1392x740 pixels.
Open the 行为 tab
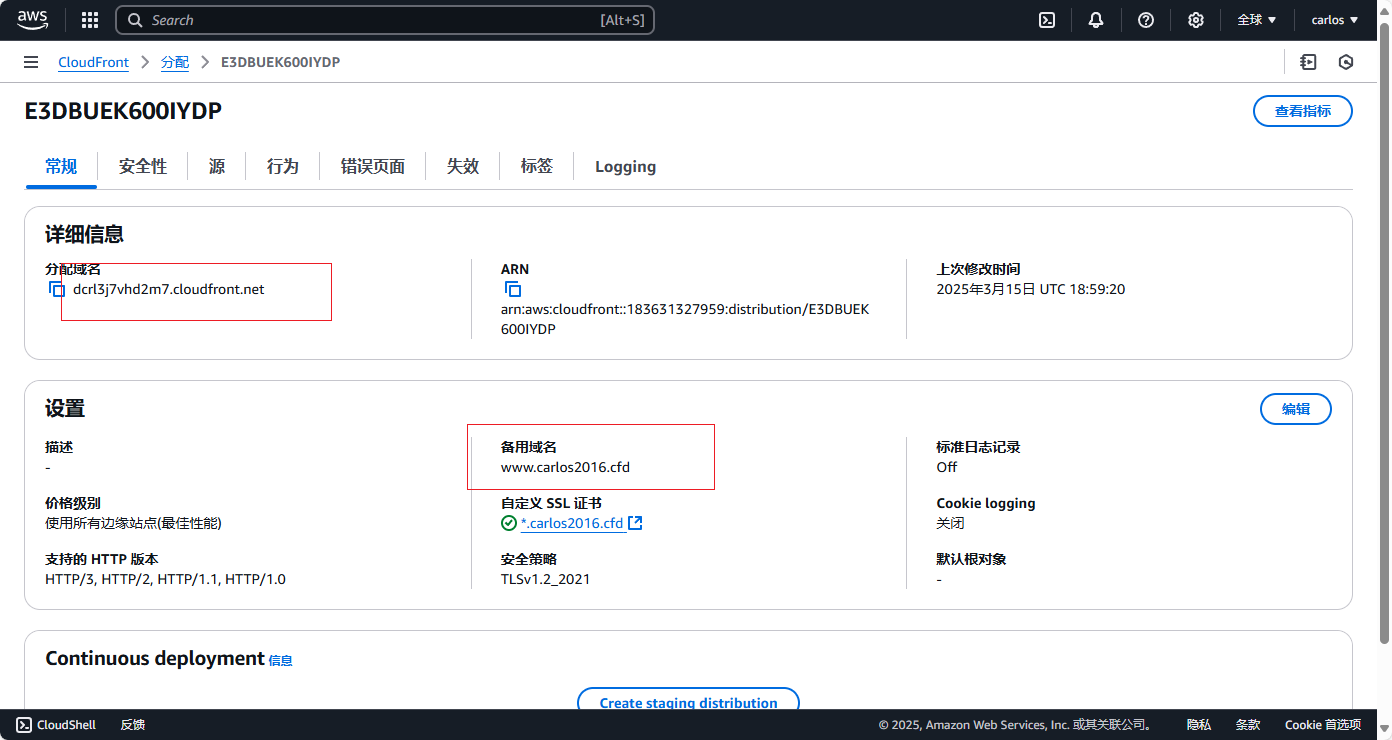[283, 167]
